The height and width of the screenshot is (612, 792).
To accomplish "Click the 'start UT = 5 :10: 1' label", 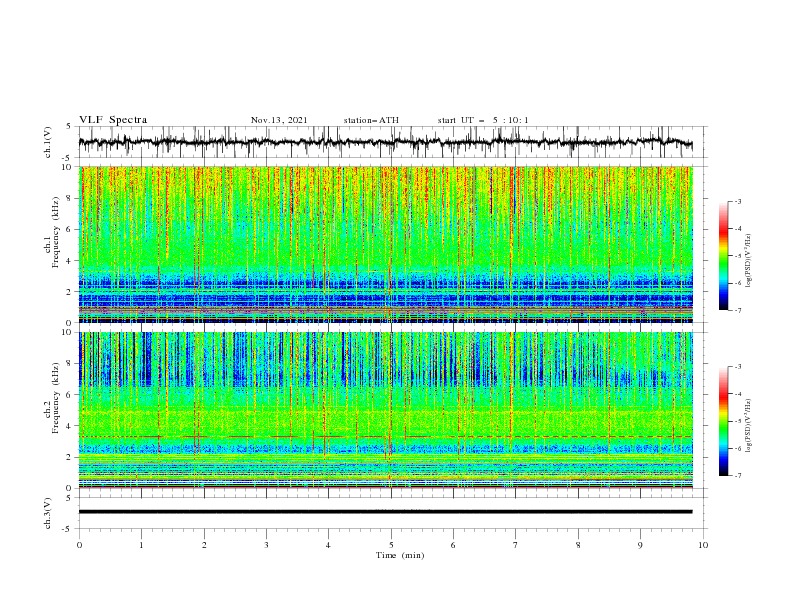I will (x=483, y=120).
